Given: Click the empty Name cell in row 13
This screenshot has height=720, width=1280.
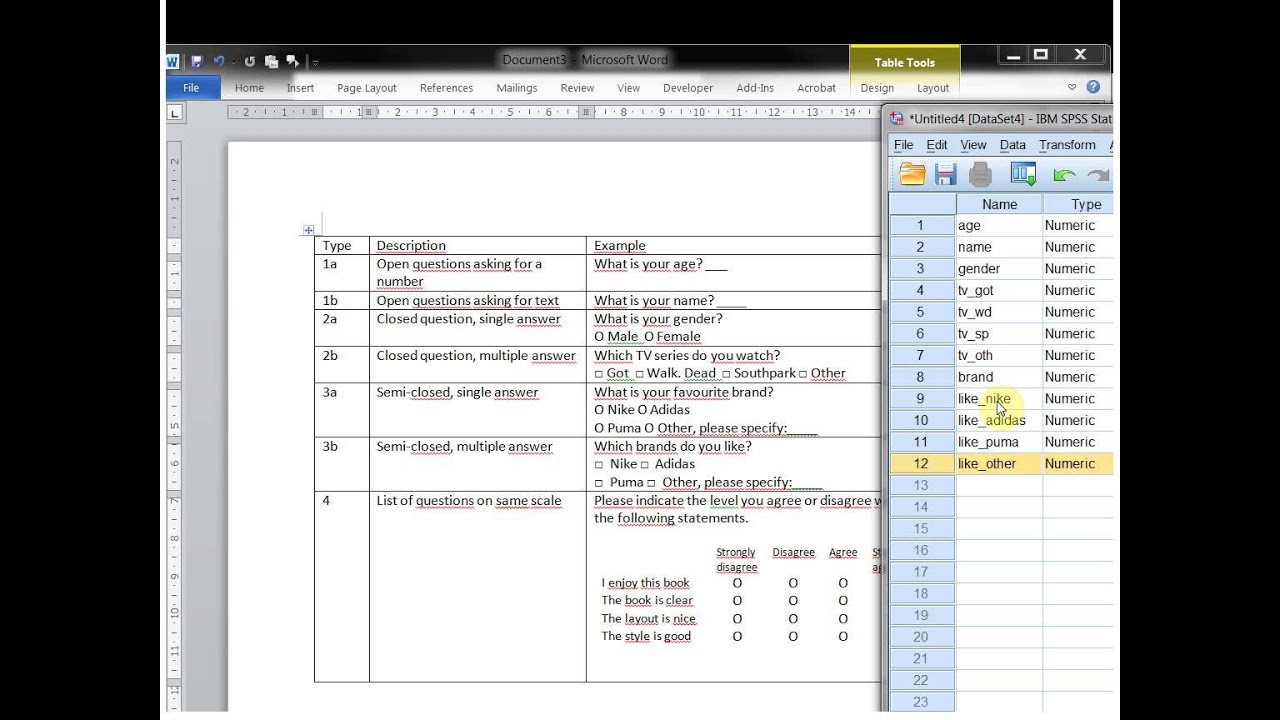Looking at the screenshot, I should point(999,485).
